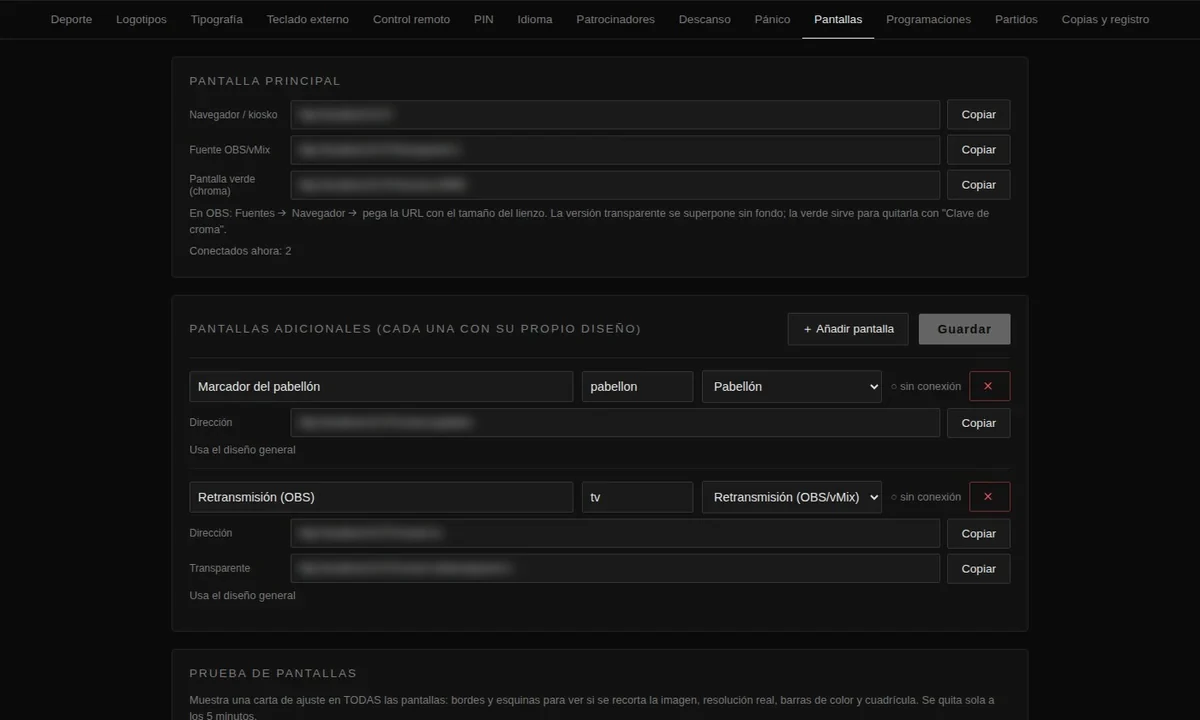Edit the tv identifier field
Screen dimensions: 1200x720
pyautogui.click(x=637, y=497)
